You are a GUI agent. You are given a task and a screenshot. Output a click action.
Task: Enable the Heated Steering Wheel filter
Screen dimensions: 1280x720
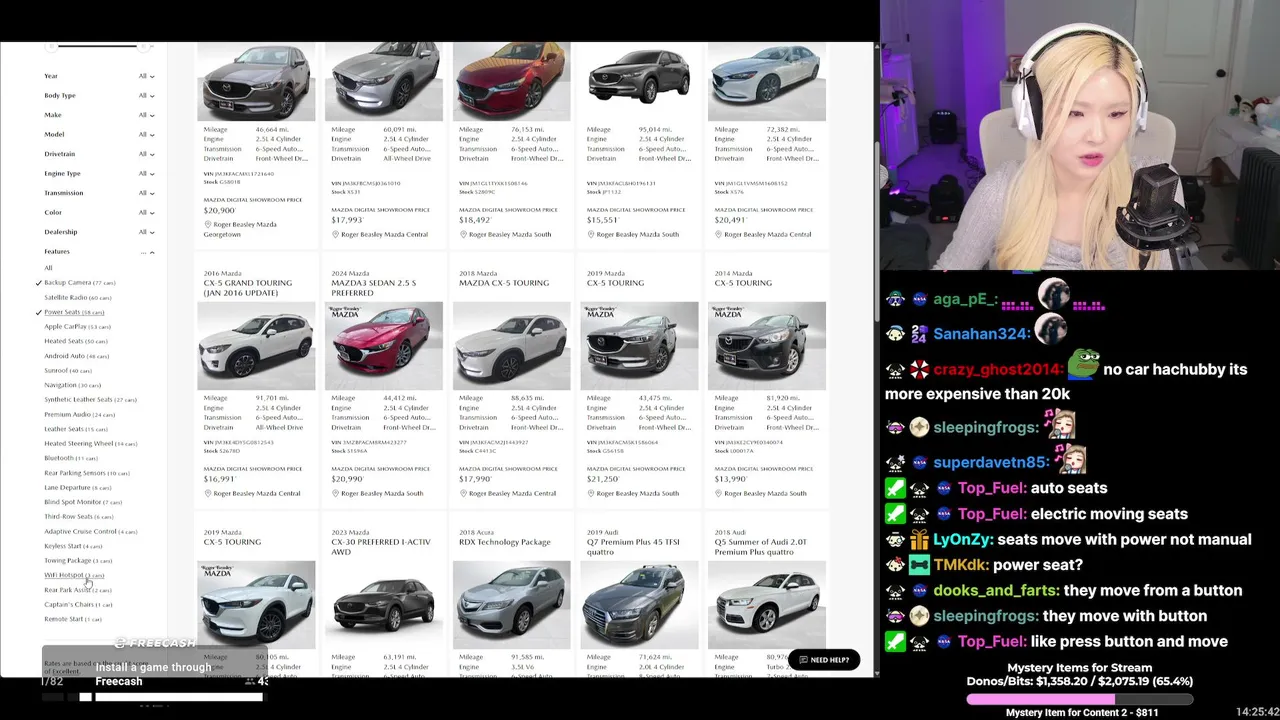coord(90,443)
